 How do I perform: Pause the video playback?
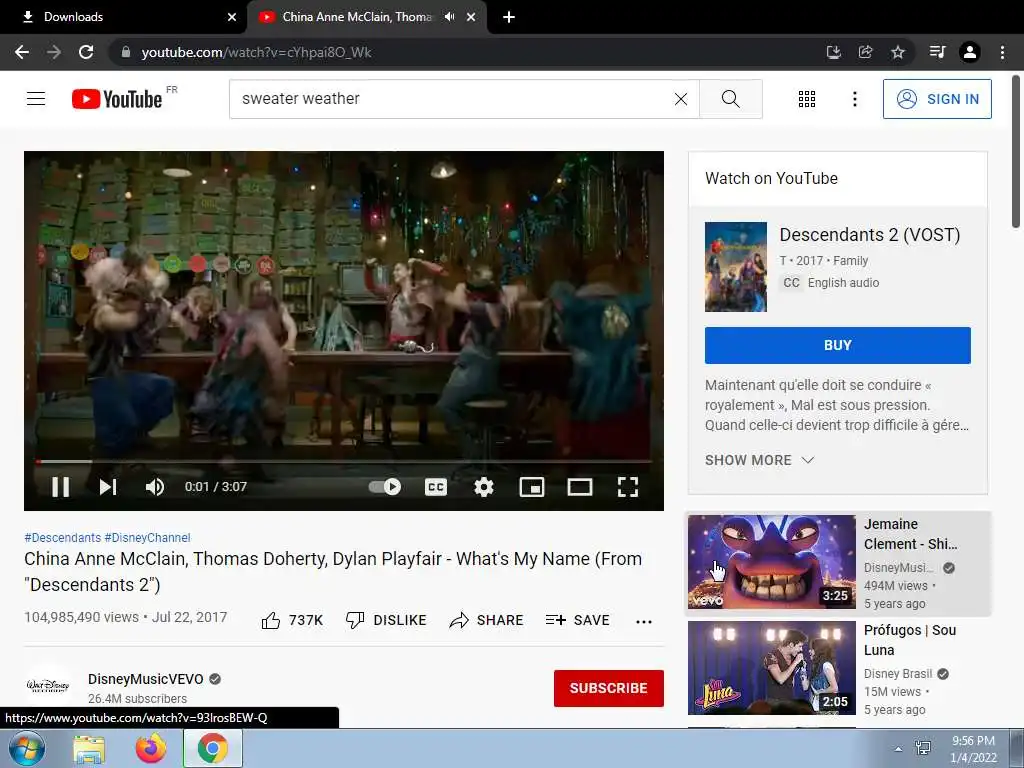[x=61, y=487]
